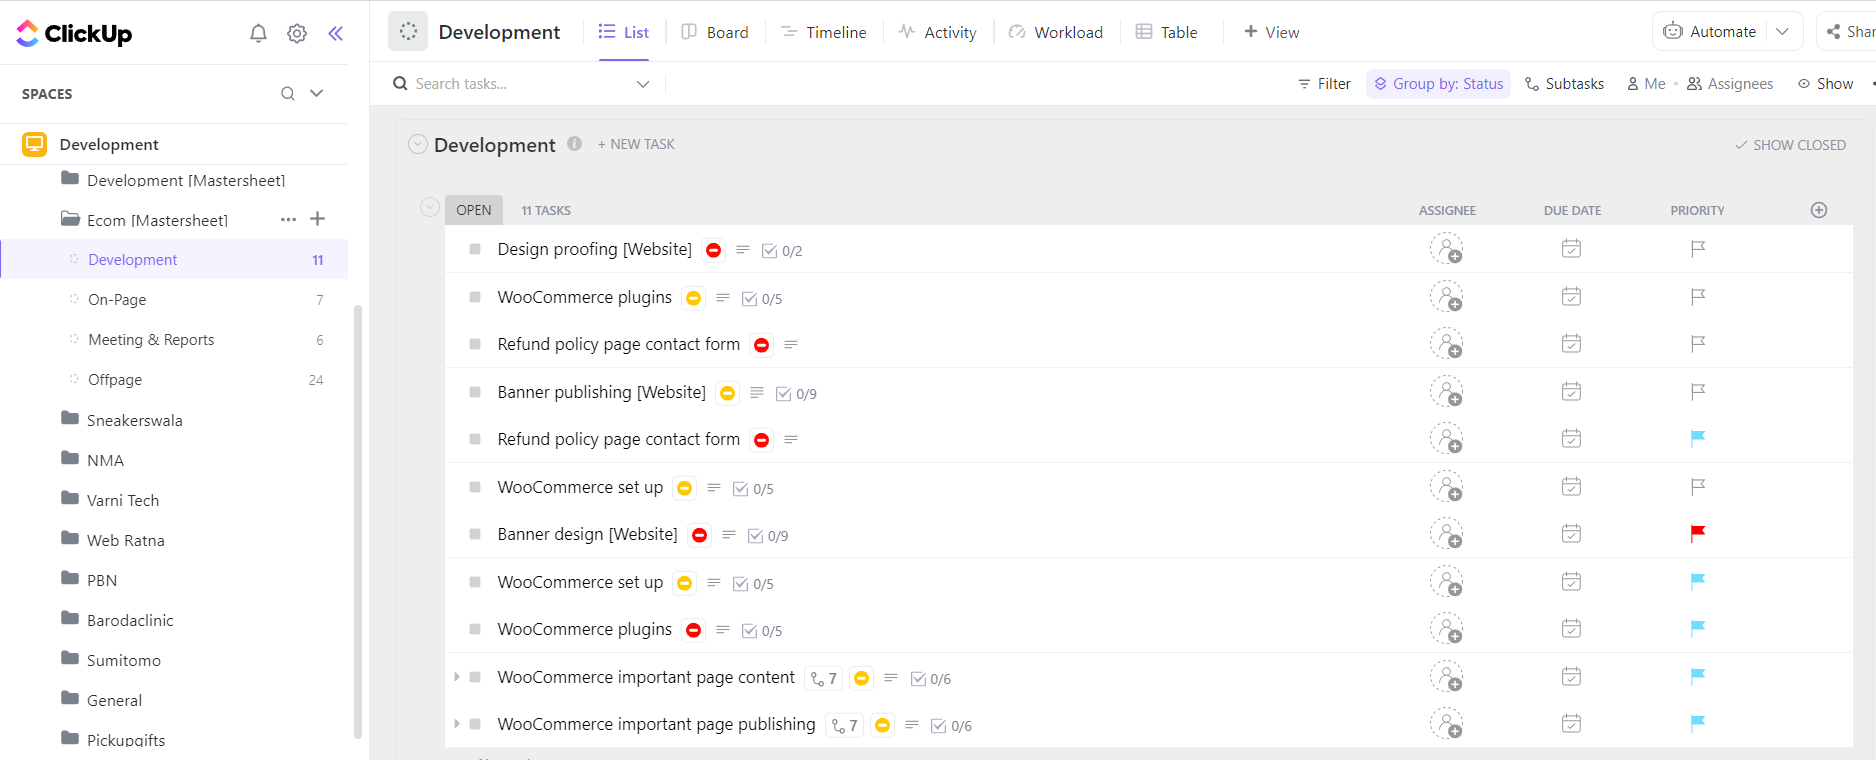The width and height of the screenshot is (1876, 760).
Task: Switch to the Activity view tab
Action: point(938,32)
